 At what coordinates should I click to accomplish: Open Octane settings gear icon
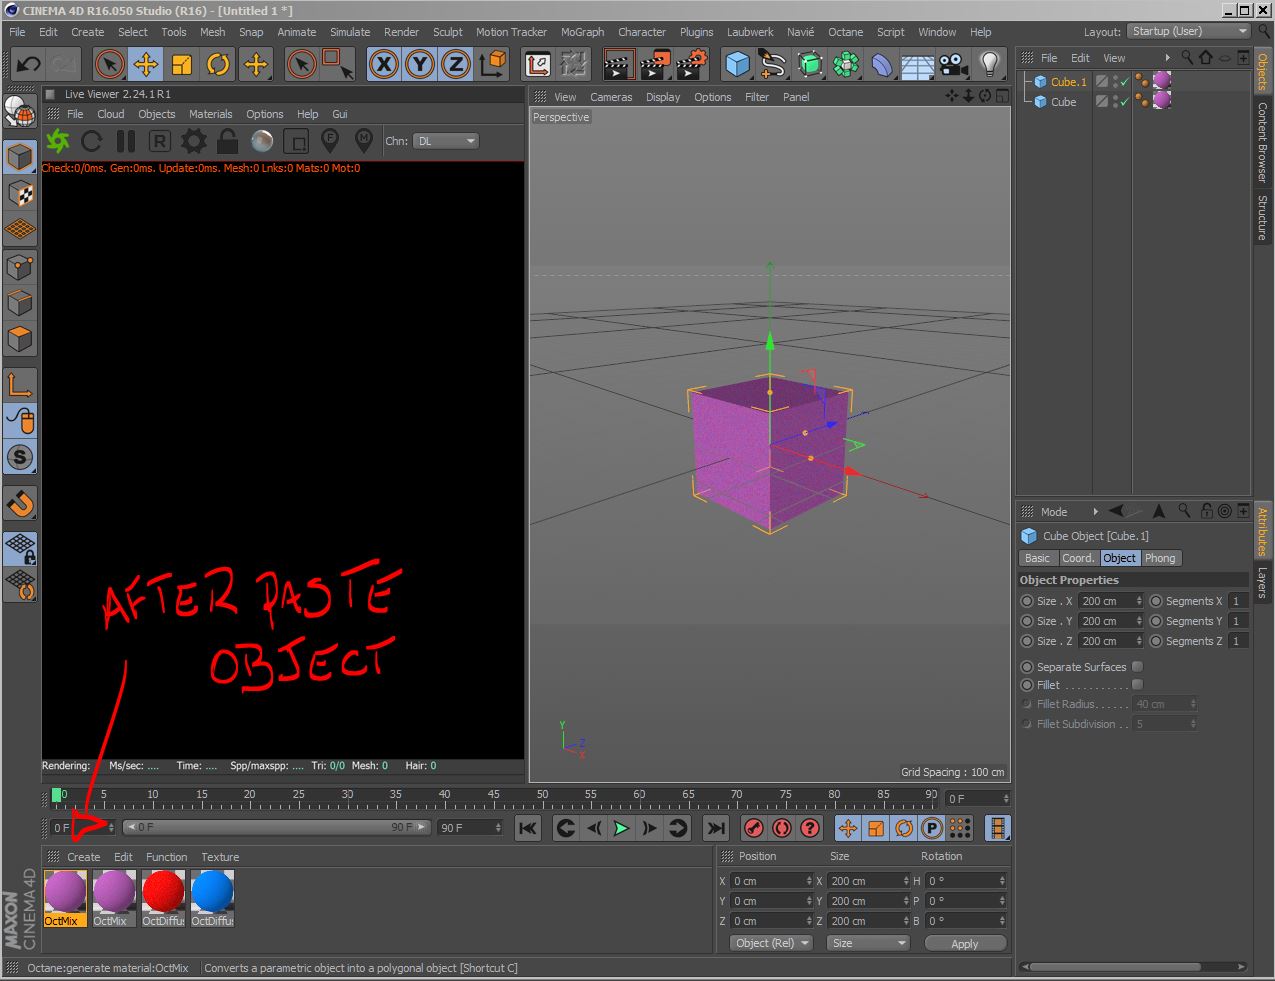coord(194,141)
